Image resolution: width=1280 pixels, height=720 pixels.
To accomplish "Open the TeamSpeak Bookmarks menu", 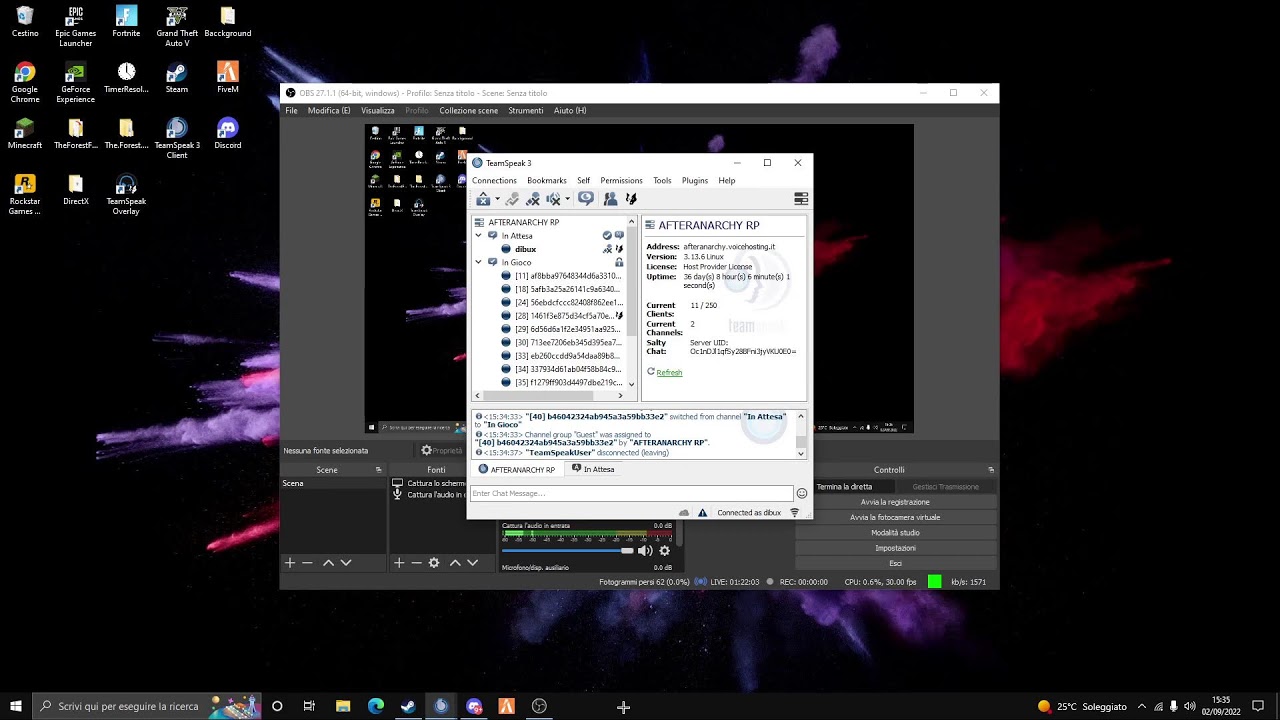I will [x=547, y=181].
